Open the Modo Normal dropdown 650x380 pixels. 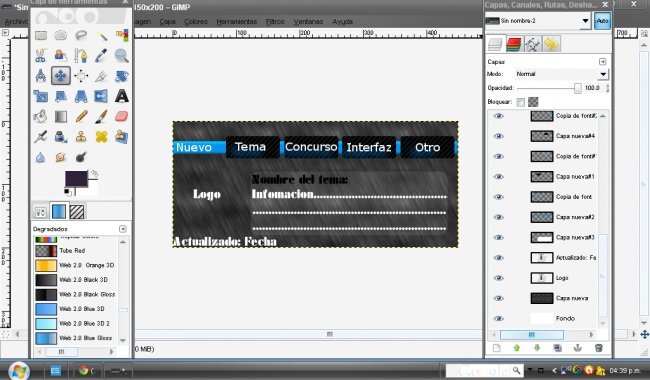561,74
